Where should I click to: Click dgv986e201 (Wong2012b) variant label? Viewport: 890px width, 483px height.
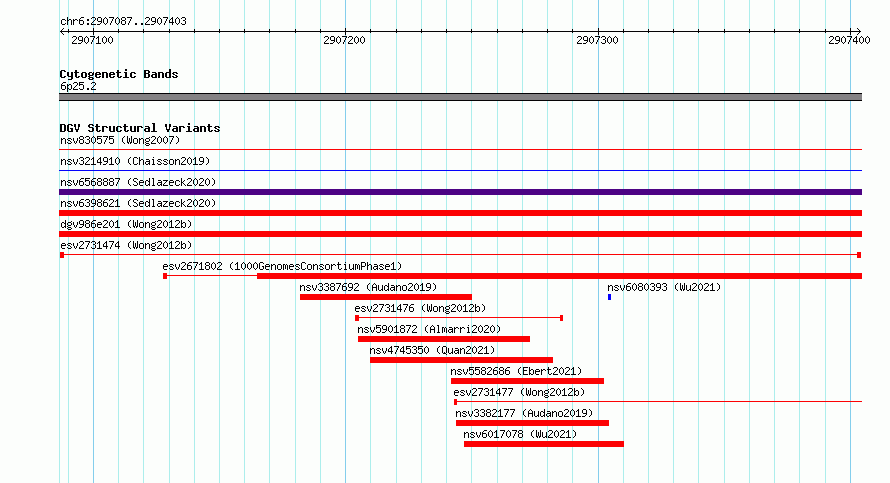pyautogui.click(x=126, y=224)
